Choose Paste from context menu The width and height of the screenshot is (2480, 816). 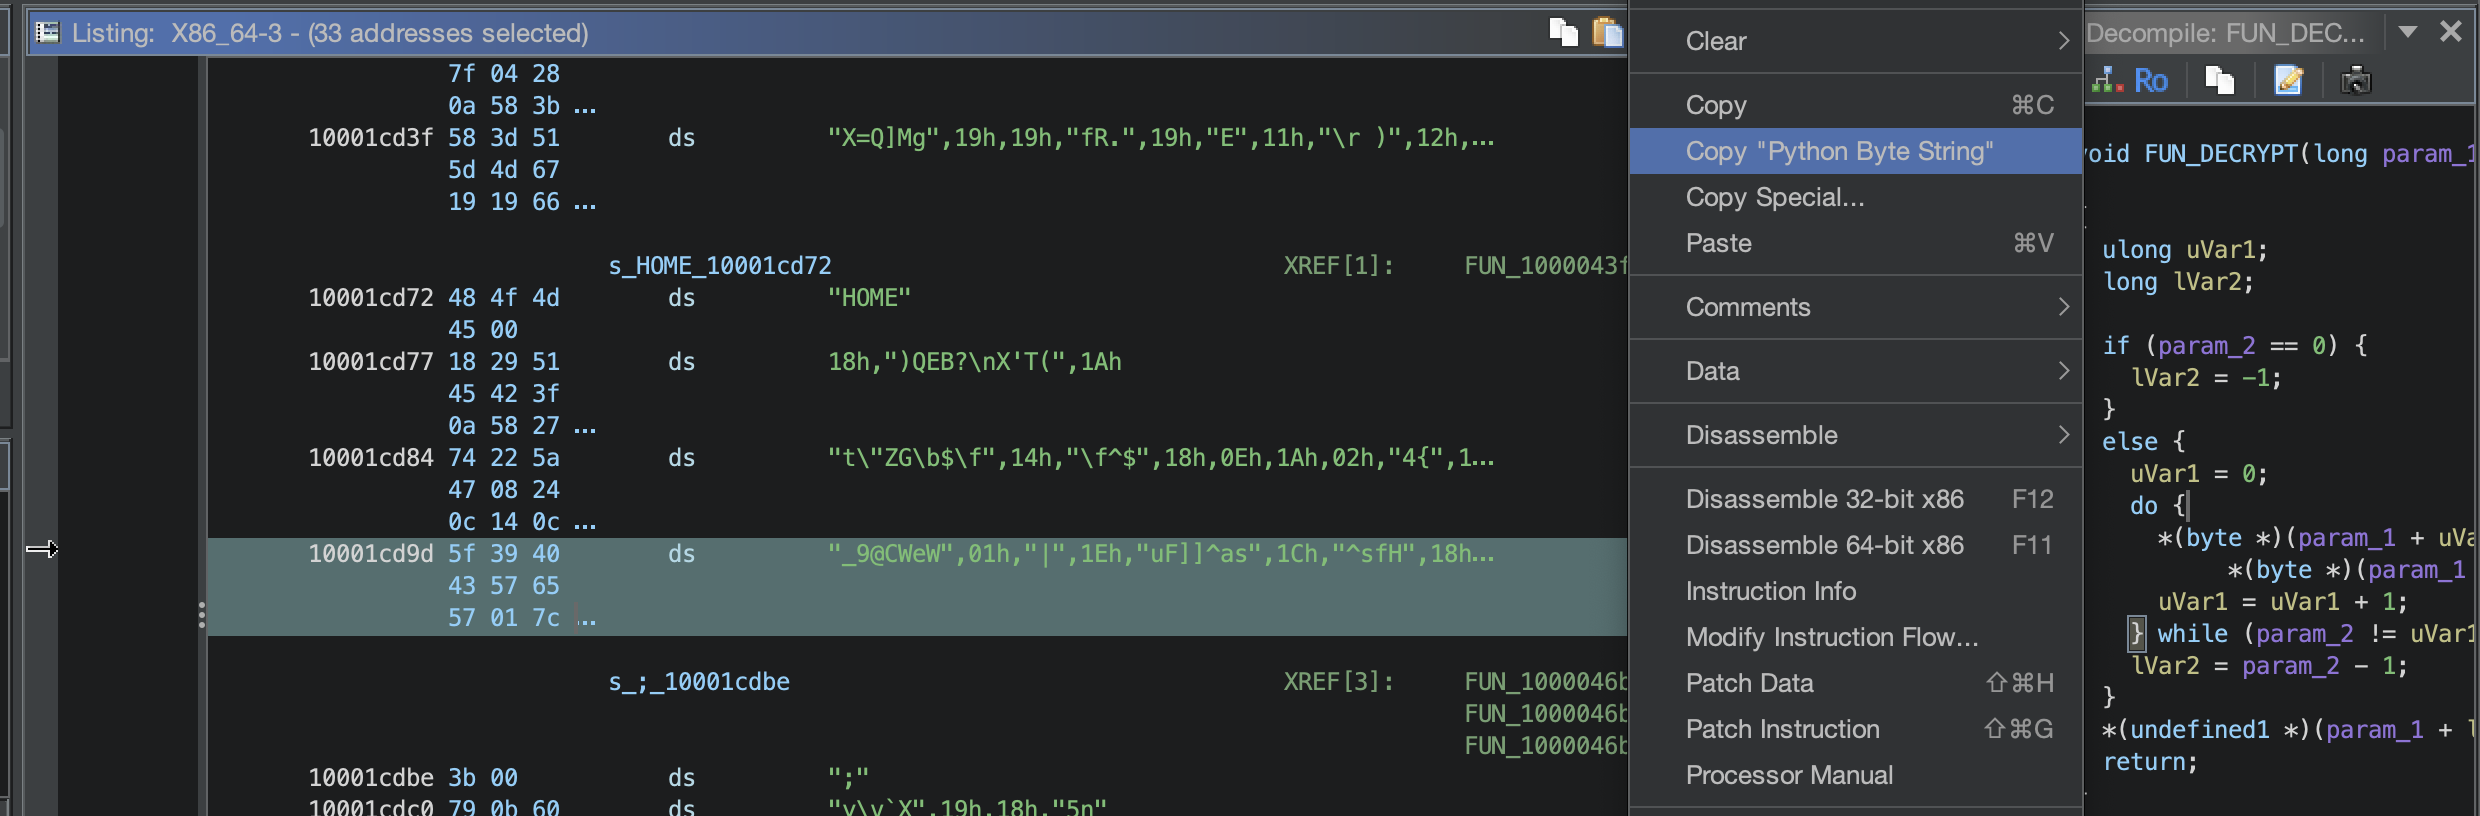click(x=1856, y=243)
